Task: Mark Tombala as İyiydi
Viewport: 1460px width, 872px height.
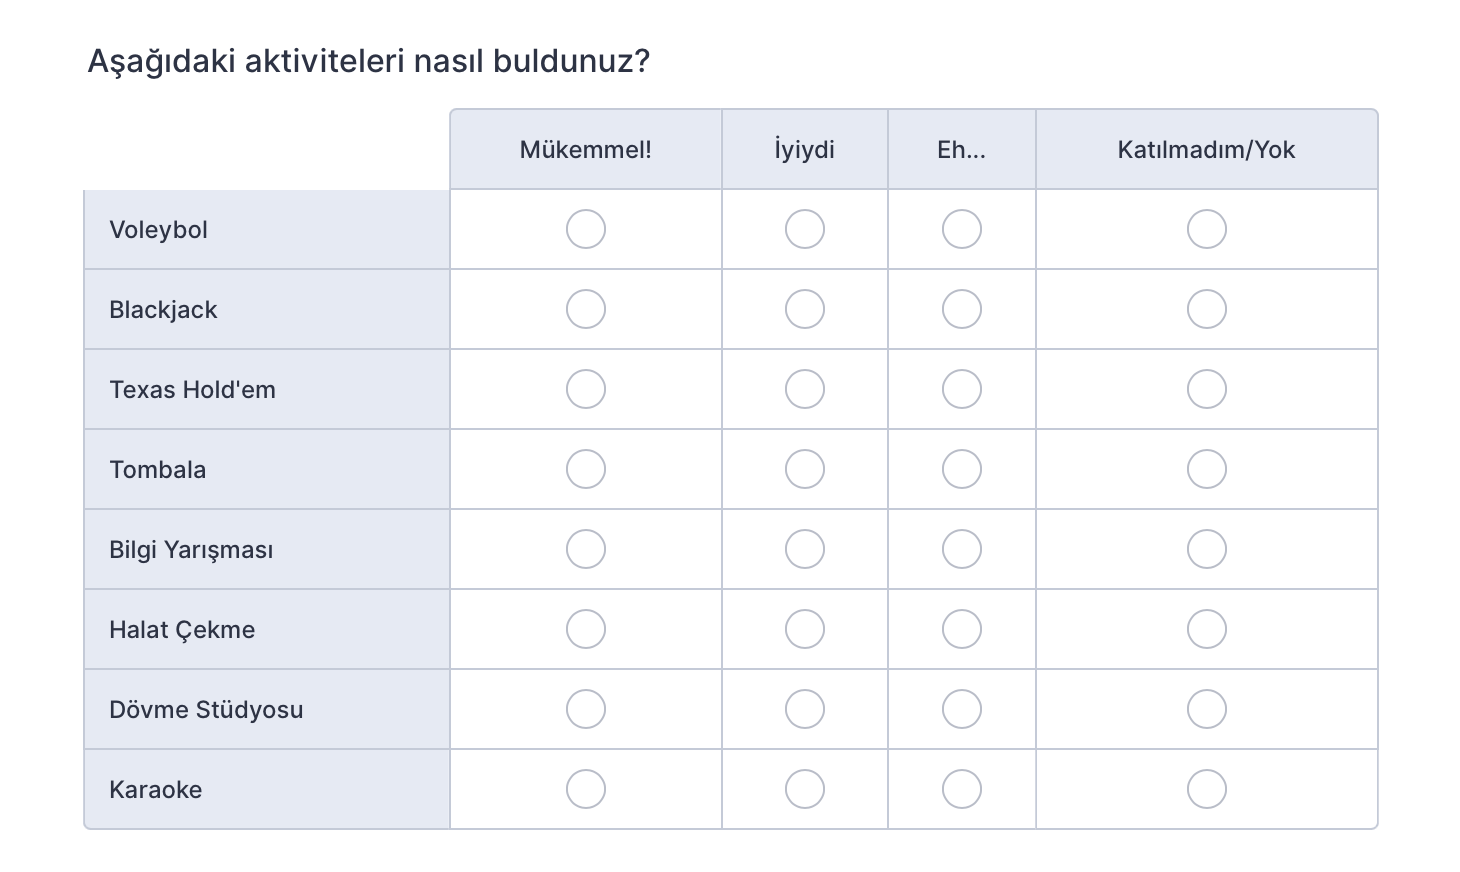Action: point(805,469)
